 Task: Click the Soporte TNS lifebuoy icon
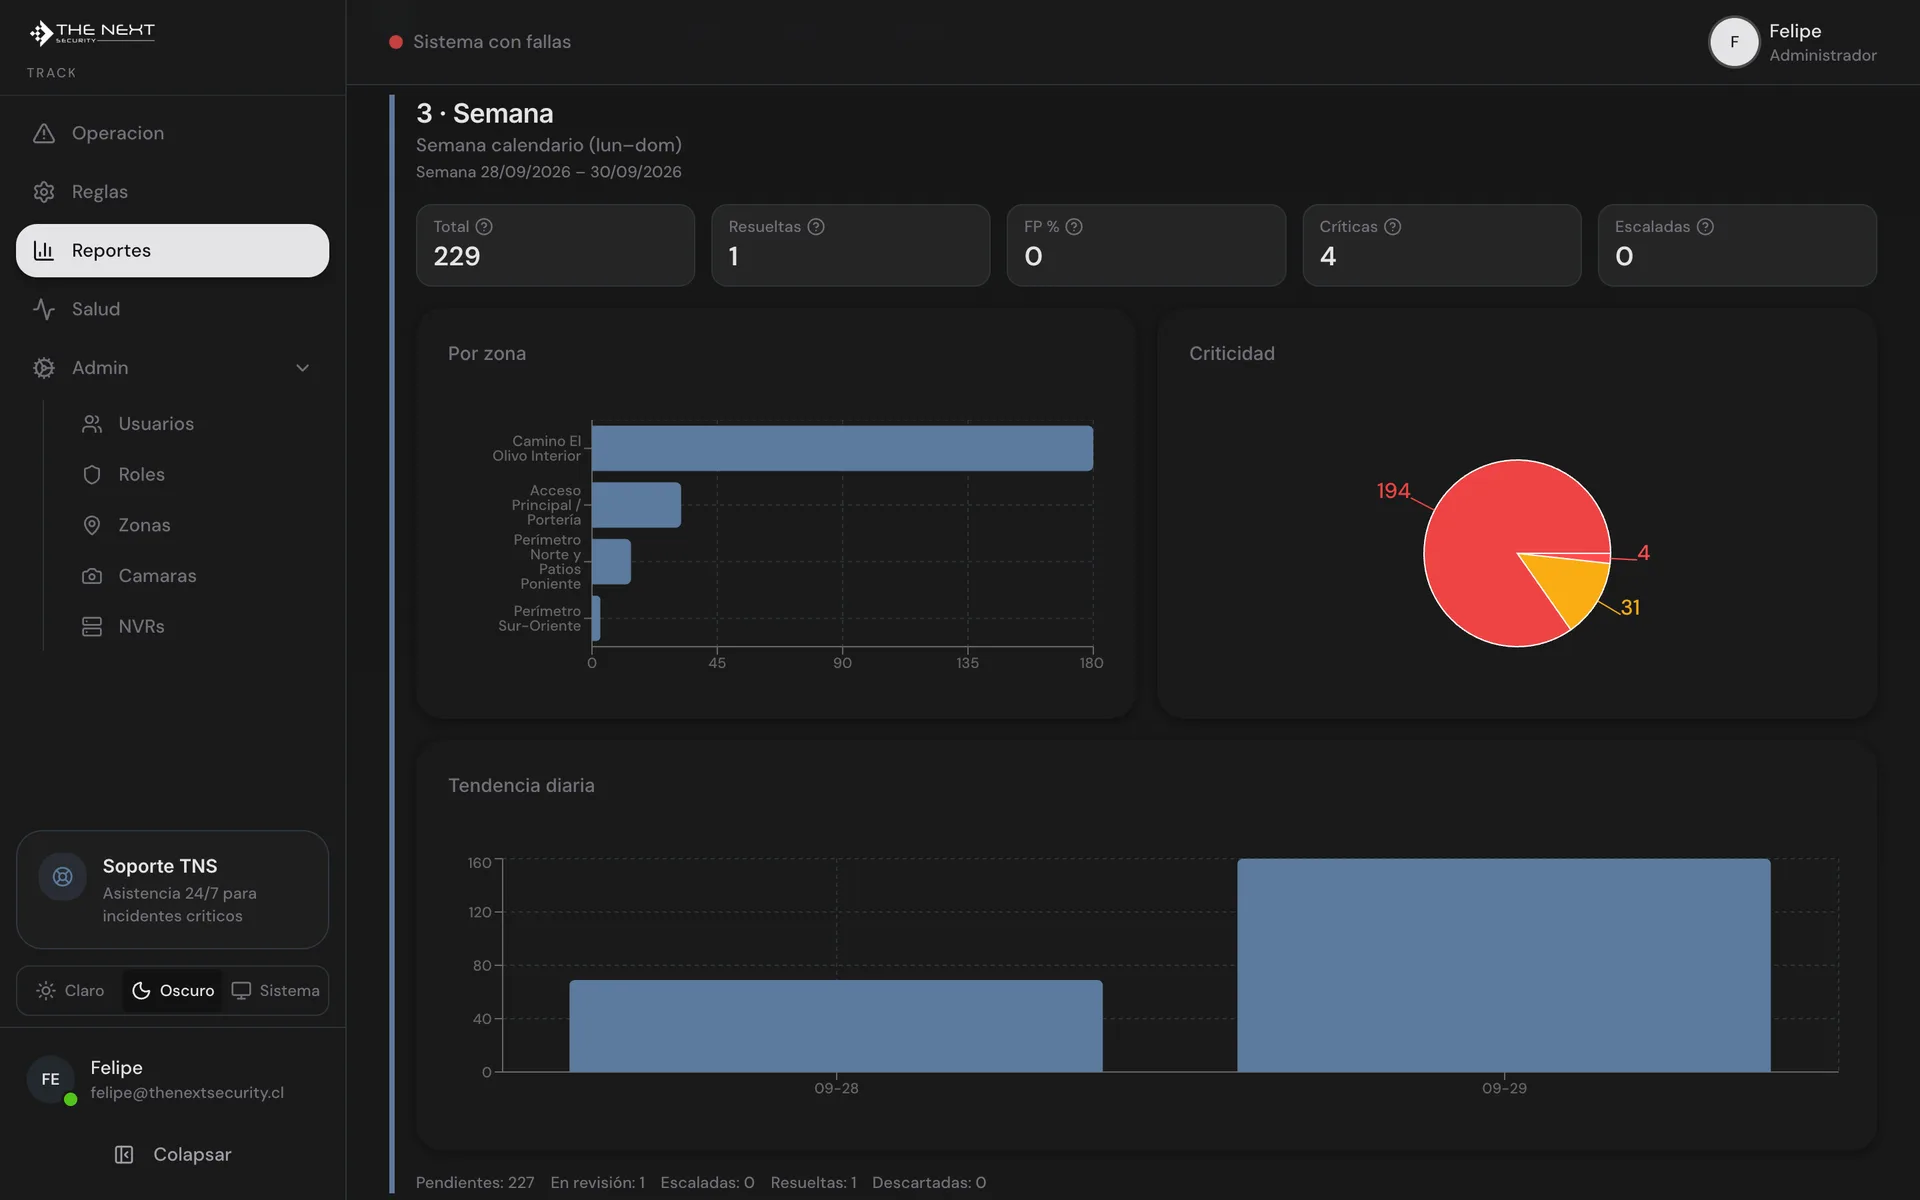pos(62,877)
